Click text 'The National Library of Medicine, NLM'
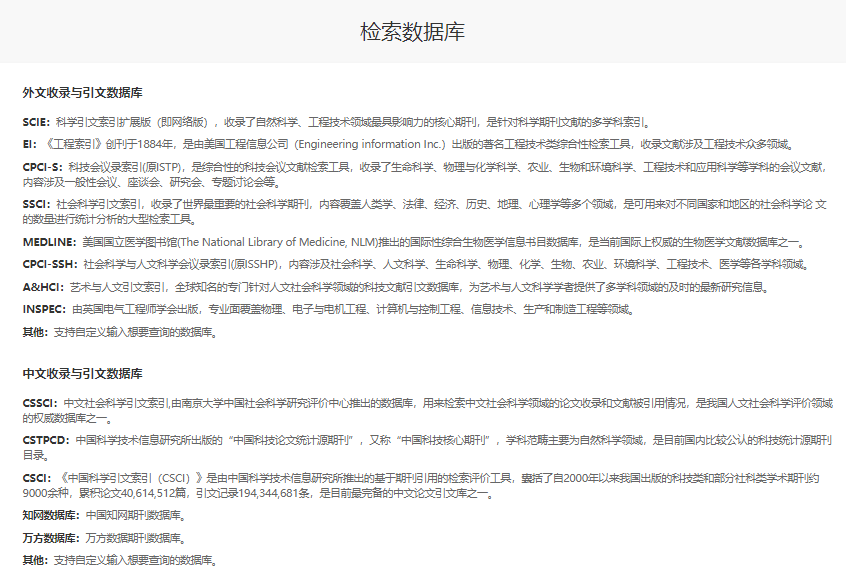The width and height of the screenshot is (846, 587). 279,242
